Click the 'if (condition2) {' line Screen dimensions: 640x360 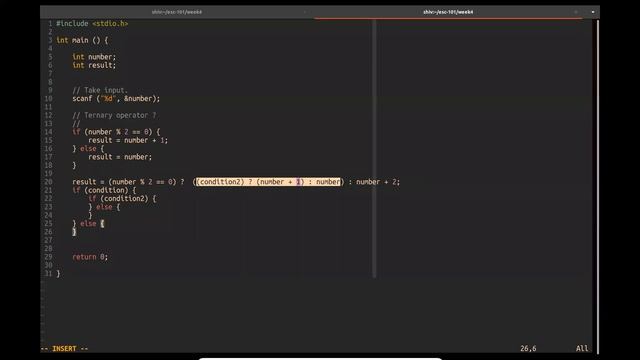coord(122,199)
